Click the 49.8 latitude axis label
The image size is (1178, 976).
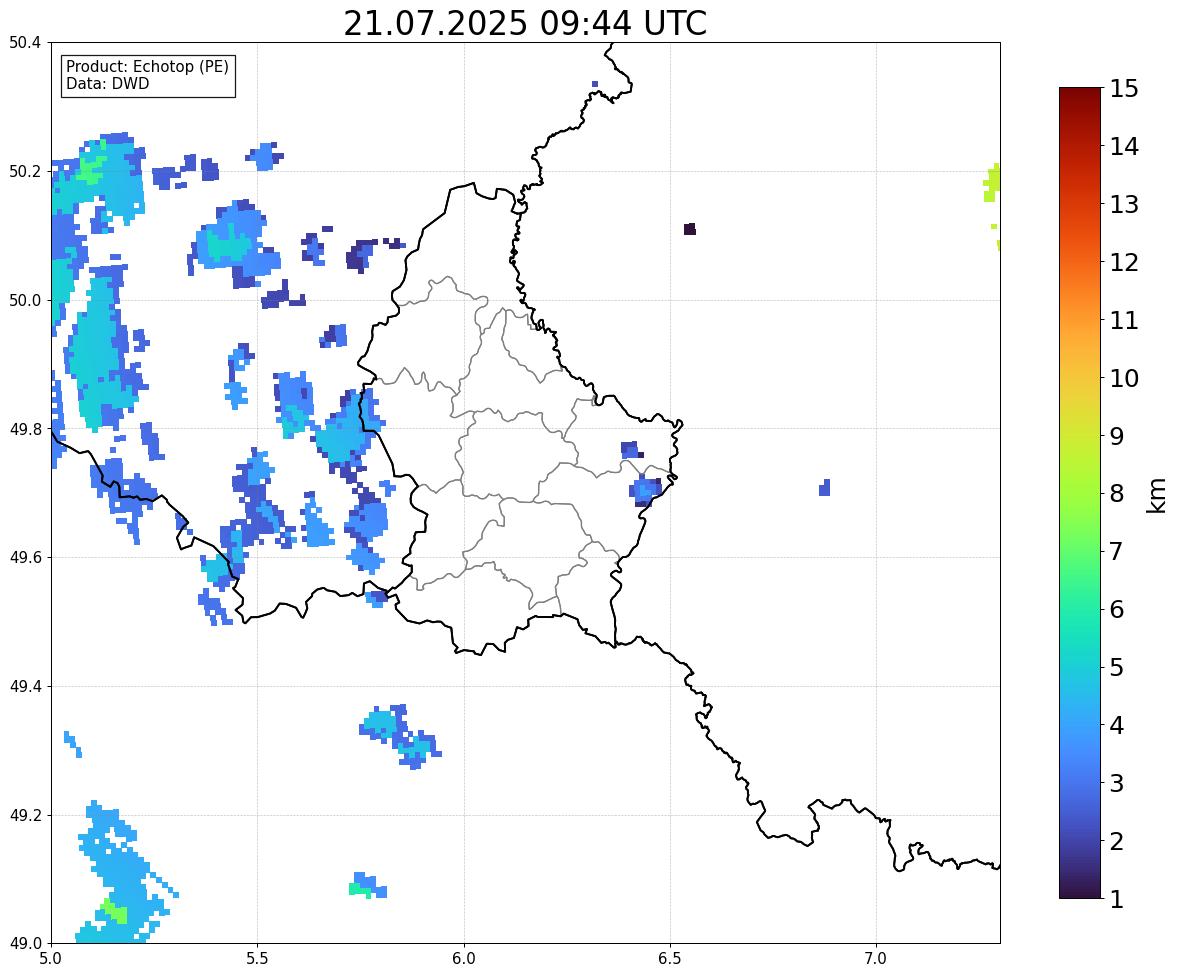(25, 429)
